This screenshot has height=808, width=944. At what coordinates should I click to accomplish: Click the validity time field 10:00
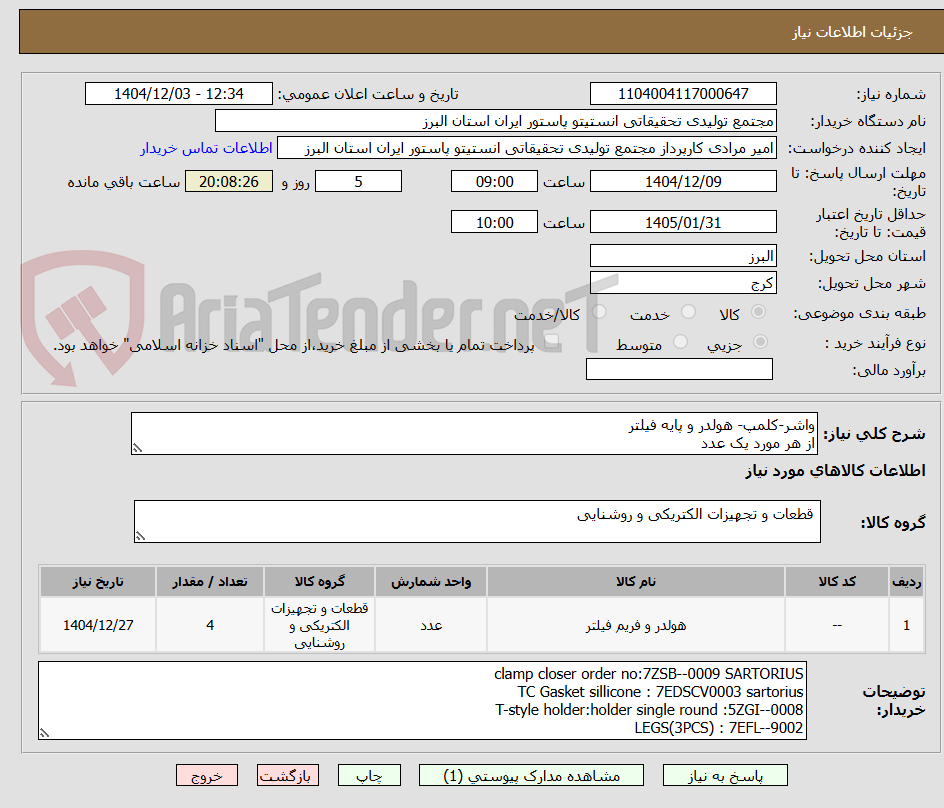pyautogui.click(x=494, y=222)
